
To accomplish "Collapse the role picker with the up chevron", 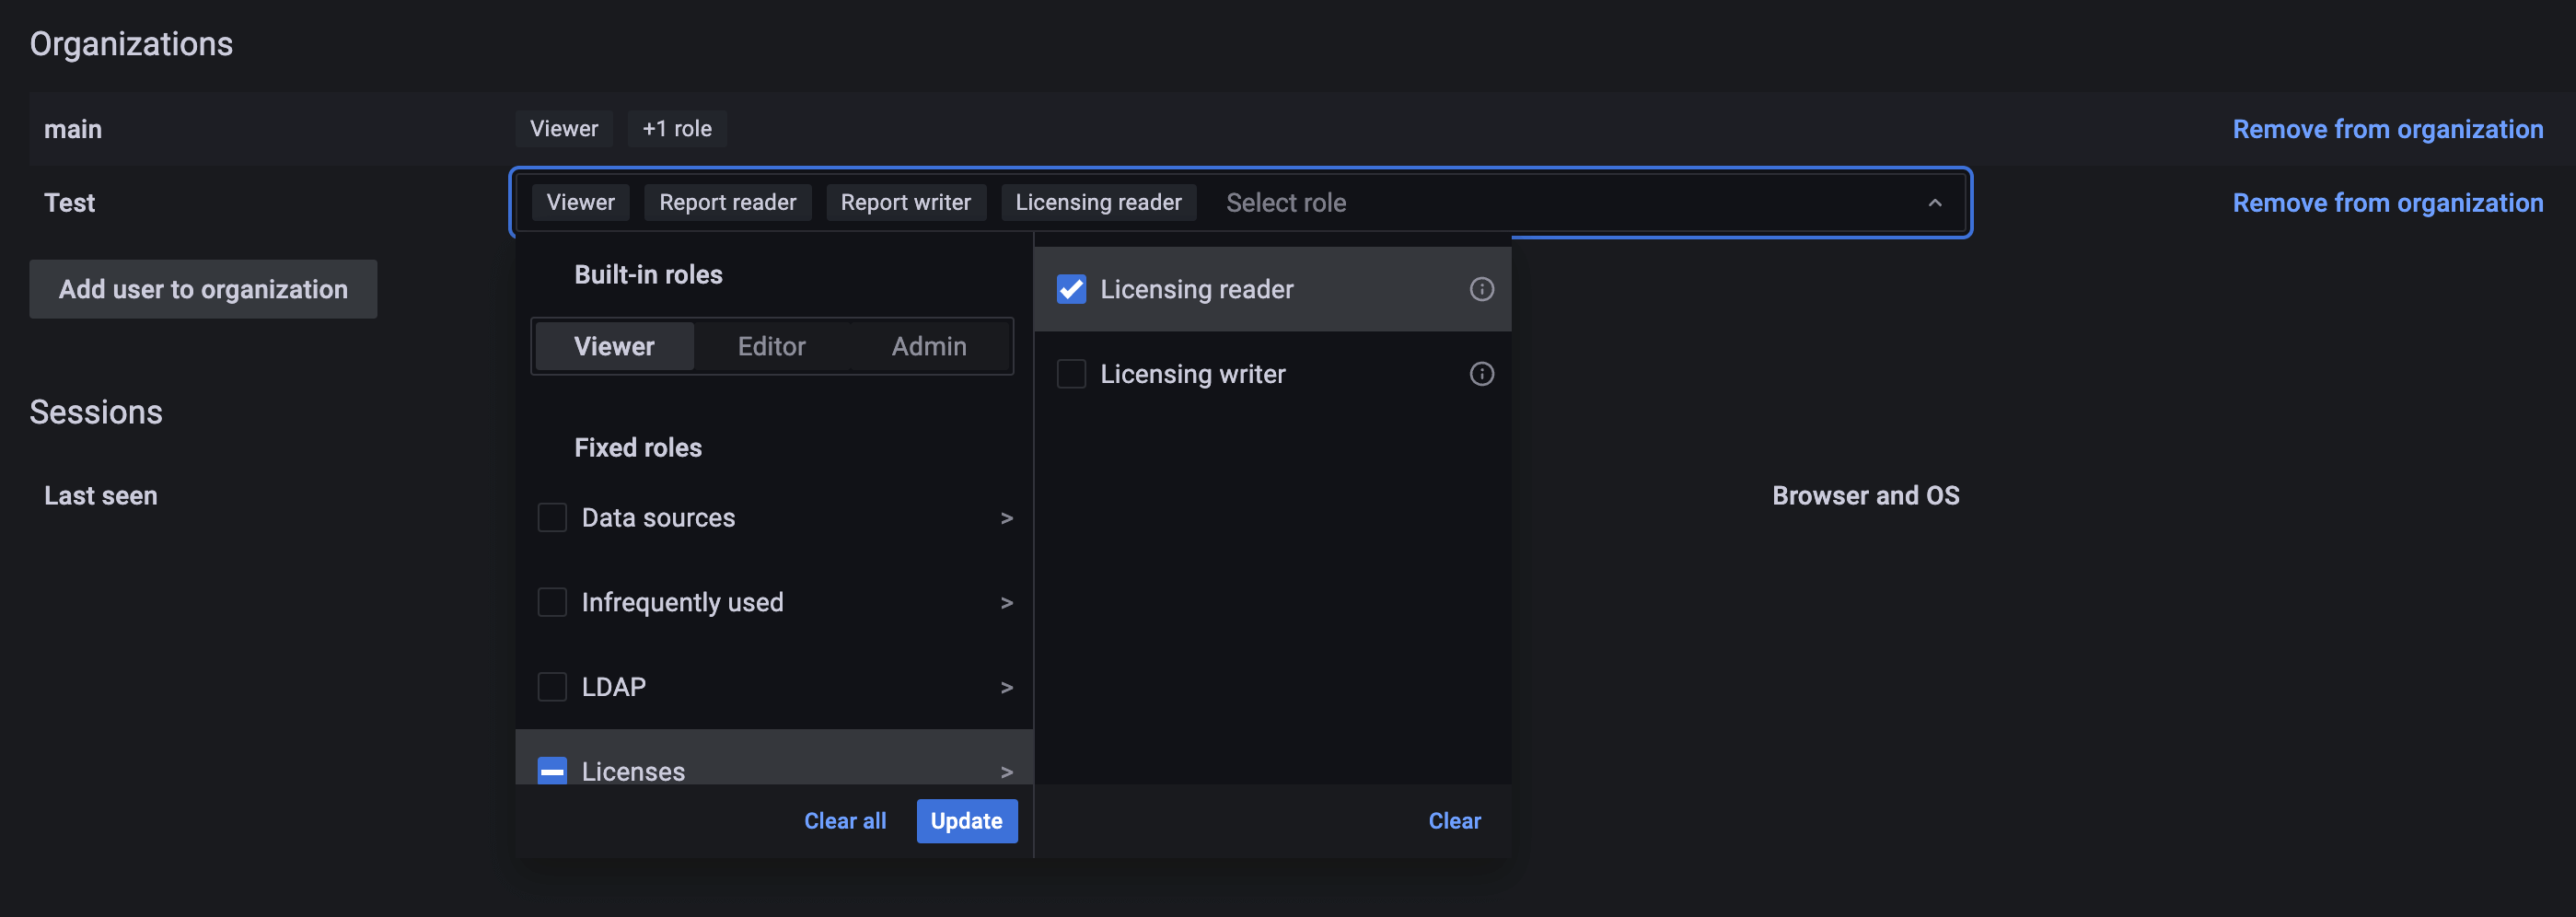I will tap(1936, 202).
